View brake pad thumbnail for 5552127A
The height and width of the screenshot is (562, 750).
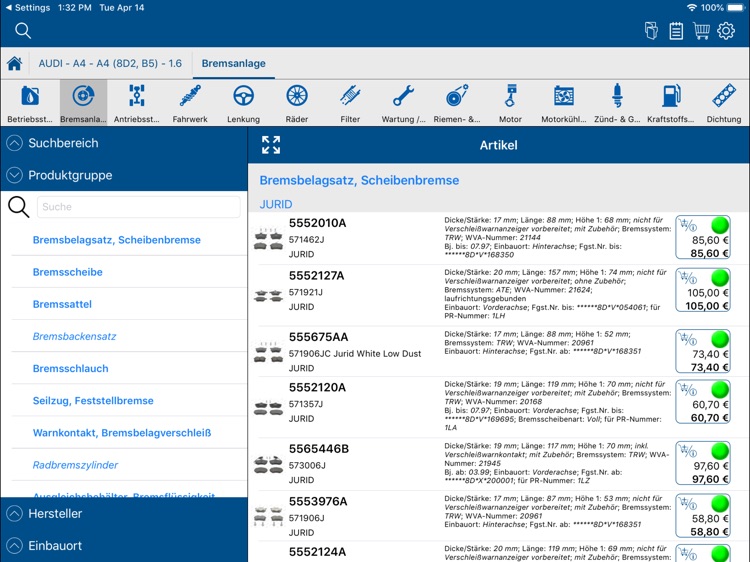coord(268,296)
